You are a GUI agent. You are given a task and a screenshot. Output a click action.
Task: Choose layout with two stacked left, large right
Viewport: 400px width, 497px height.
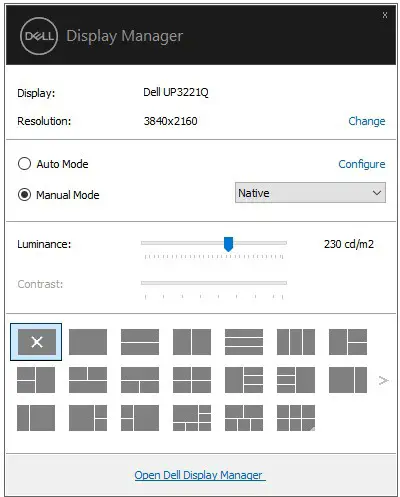pos(36,380)
